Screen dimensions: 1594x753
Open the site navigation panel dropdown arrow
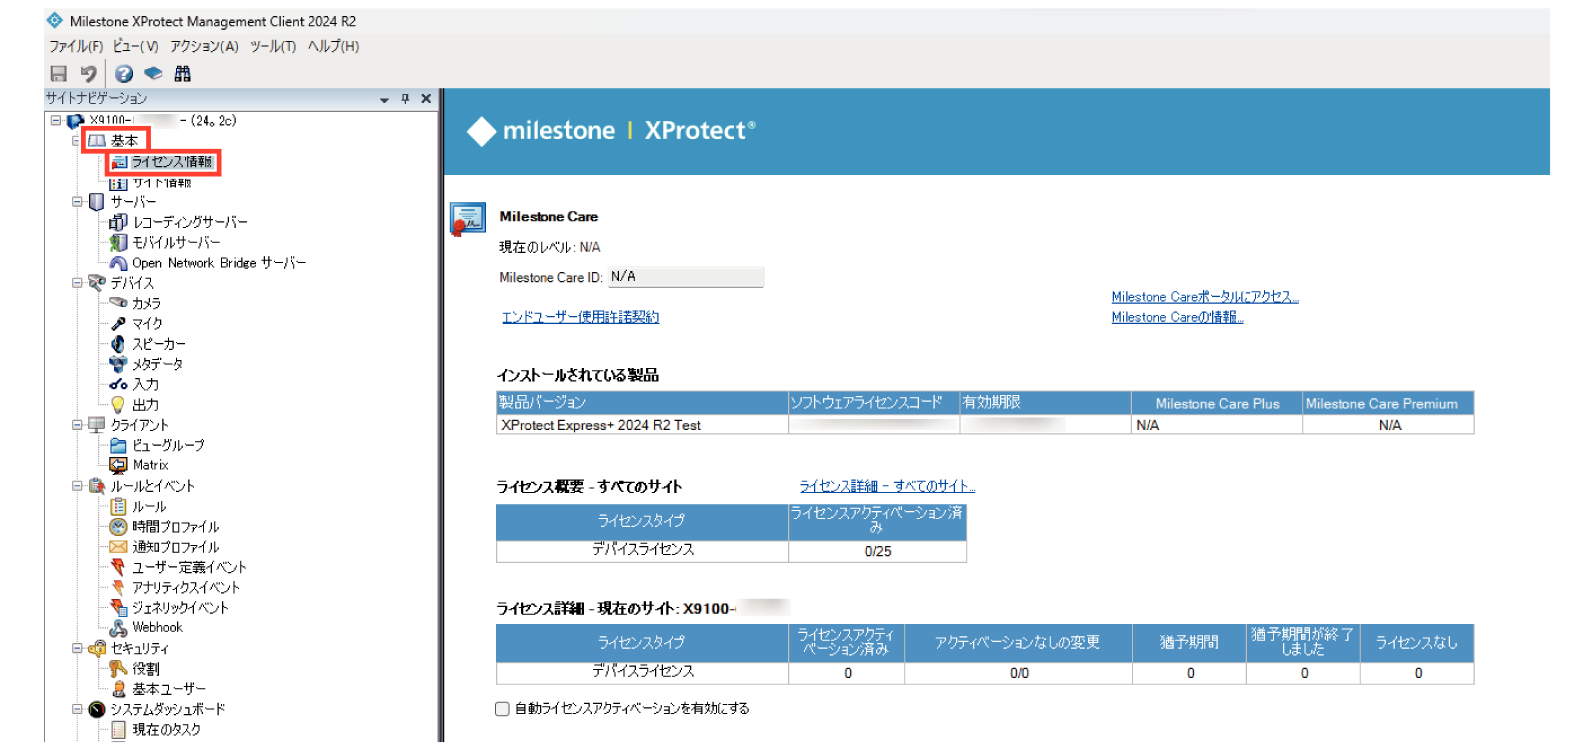point(384,99)
